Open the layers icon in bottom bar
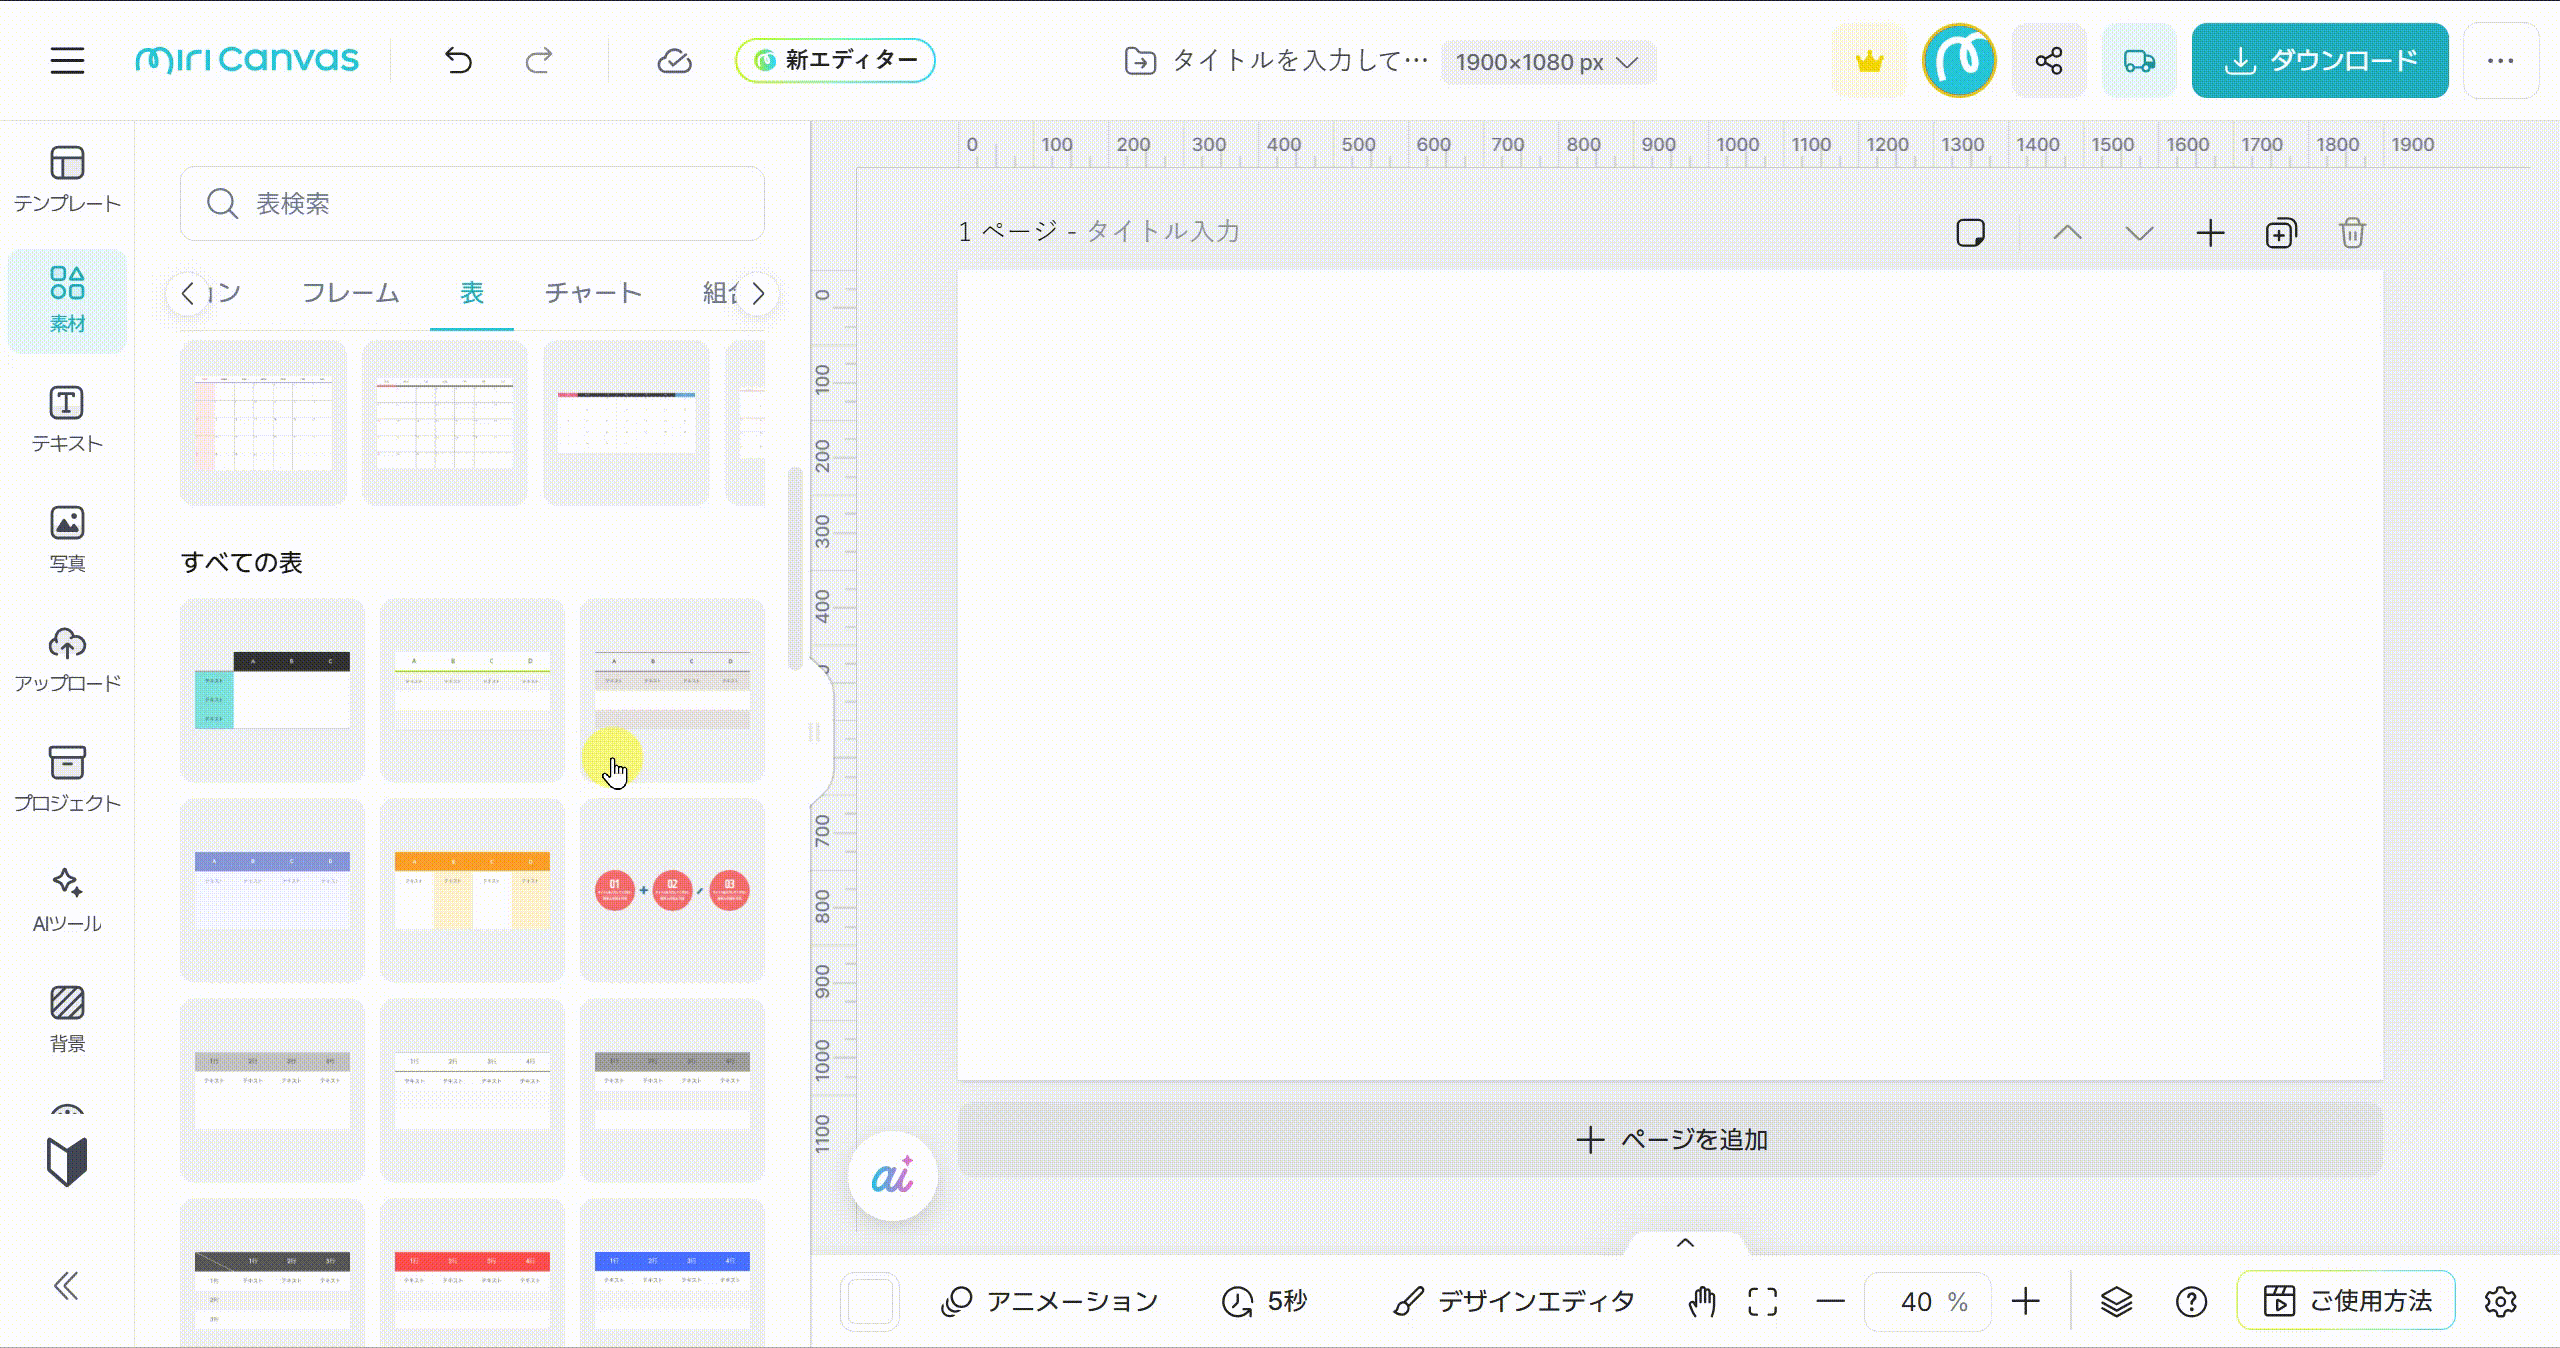This screenshot has width=2560, height=1348. coord(2116,1301)
